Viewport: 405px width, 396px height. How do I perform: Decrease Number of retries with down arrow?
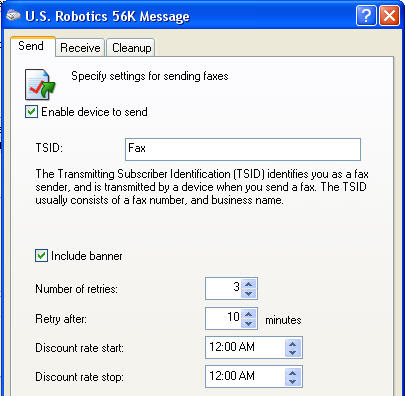pyautogui.click(x=249, y=293)
